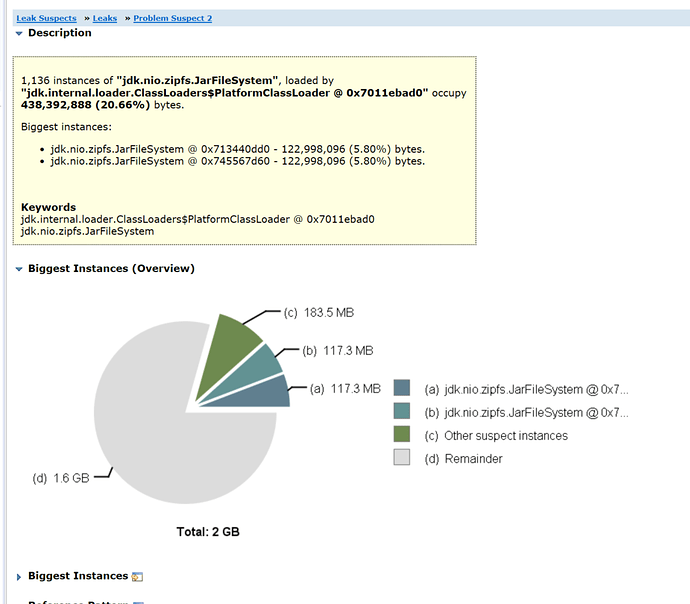Click the Leak Suspects breadcrumb link
Screen dimensions: 690x604
(46, 18)
